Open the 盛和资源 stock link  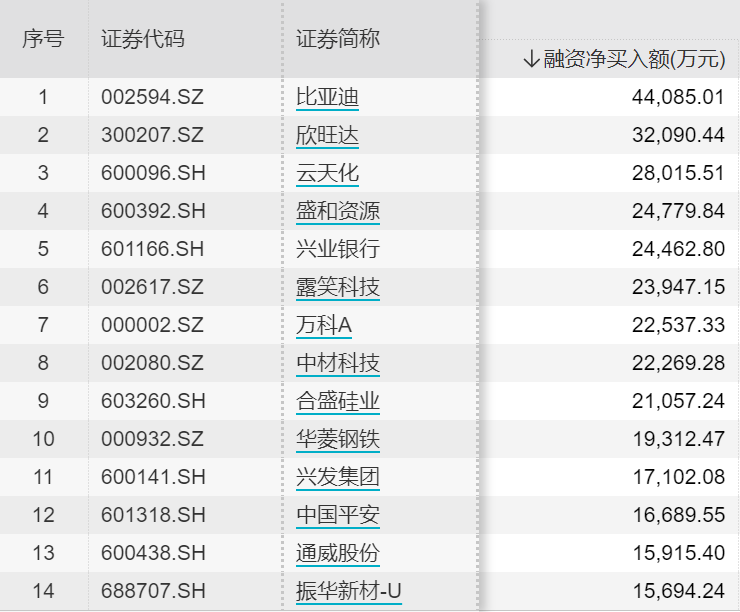(338, 211)
